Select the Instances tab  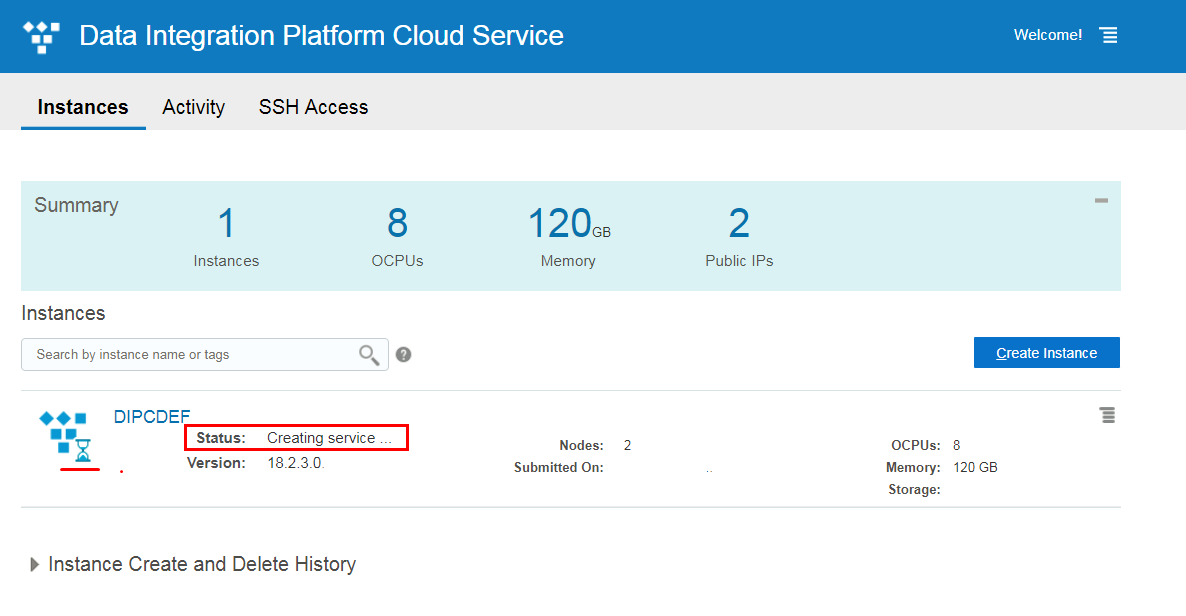pyautogui.click(x=83, y=107)
